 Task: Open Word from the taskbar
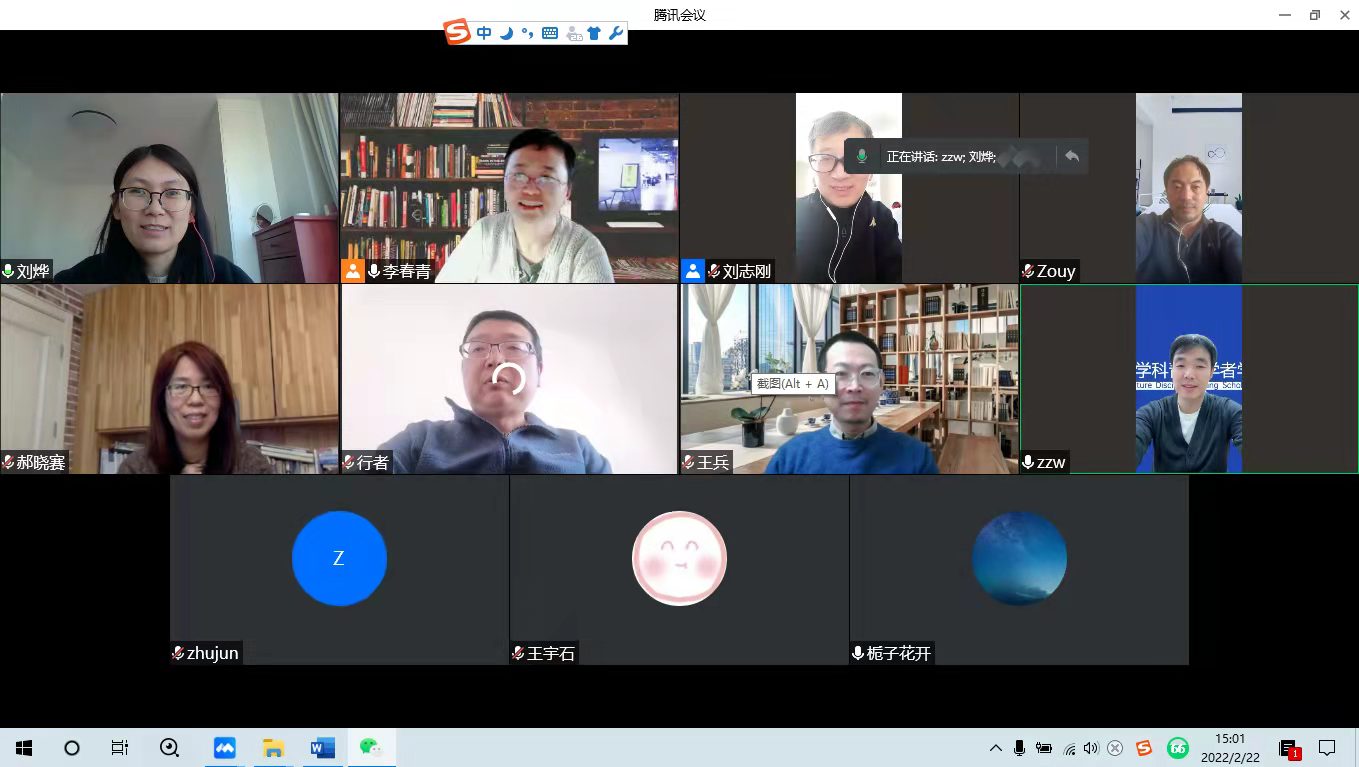click(322, 748)
